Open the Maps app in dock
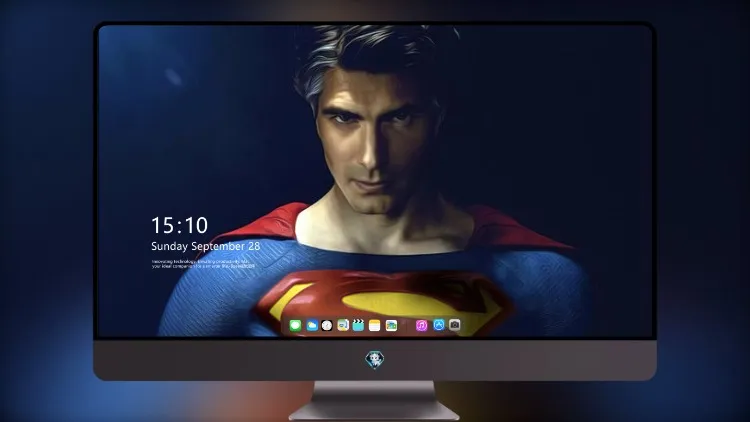The width and height of the screenshot is (750, 422). coord(342,326)
